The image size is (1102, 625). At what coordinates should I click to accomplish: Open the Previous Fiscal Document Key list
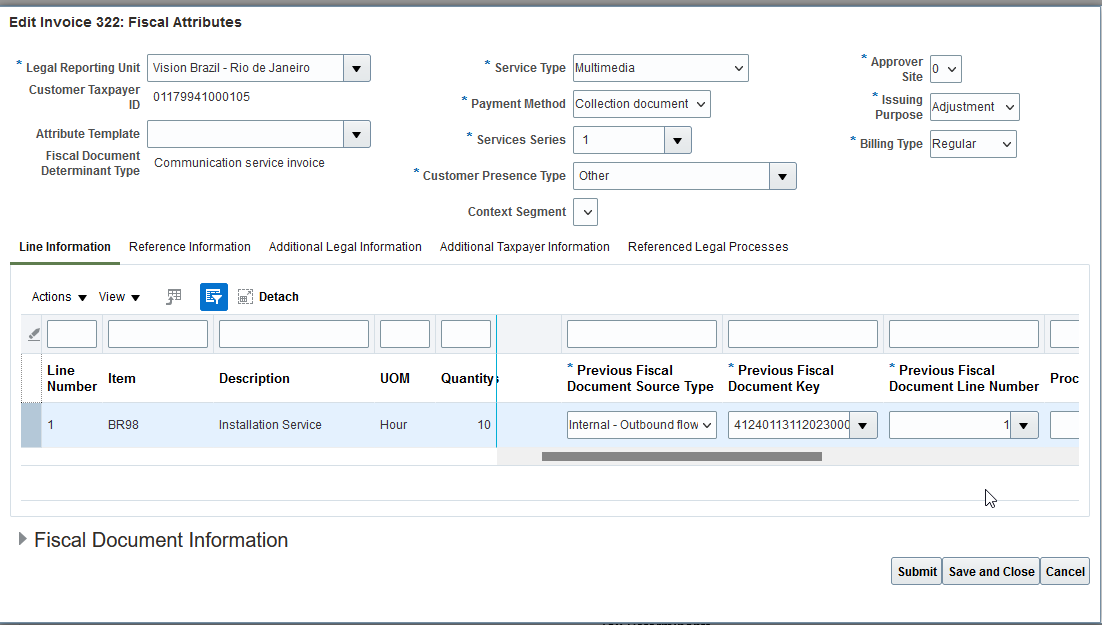pos(862,424)
